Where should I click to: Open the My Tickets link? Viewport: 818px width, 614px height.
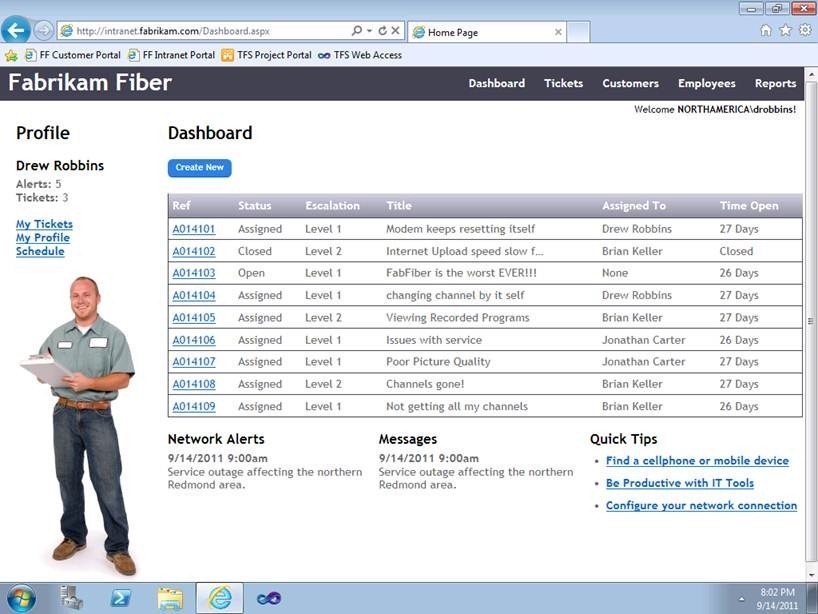pyautogui.click(x=43, y=223)
